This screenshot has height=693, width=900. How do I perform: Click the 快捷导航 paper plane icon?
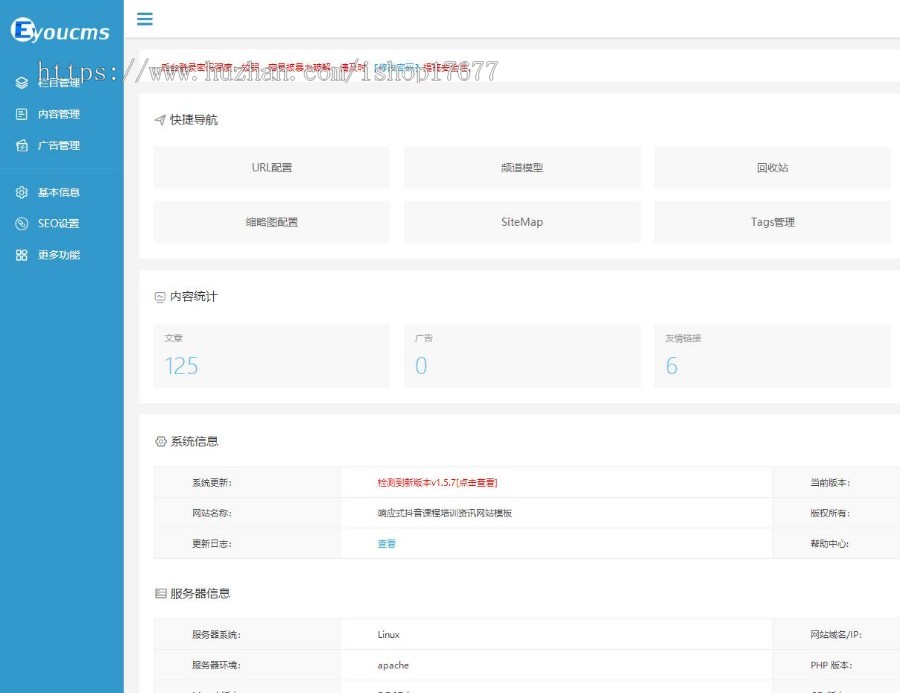coord(160,120)
